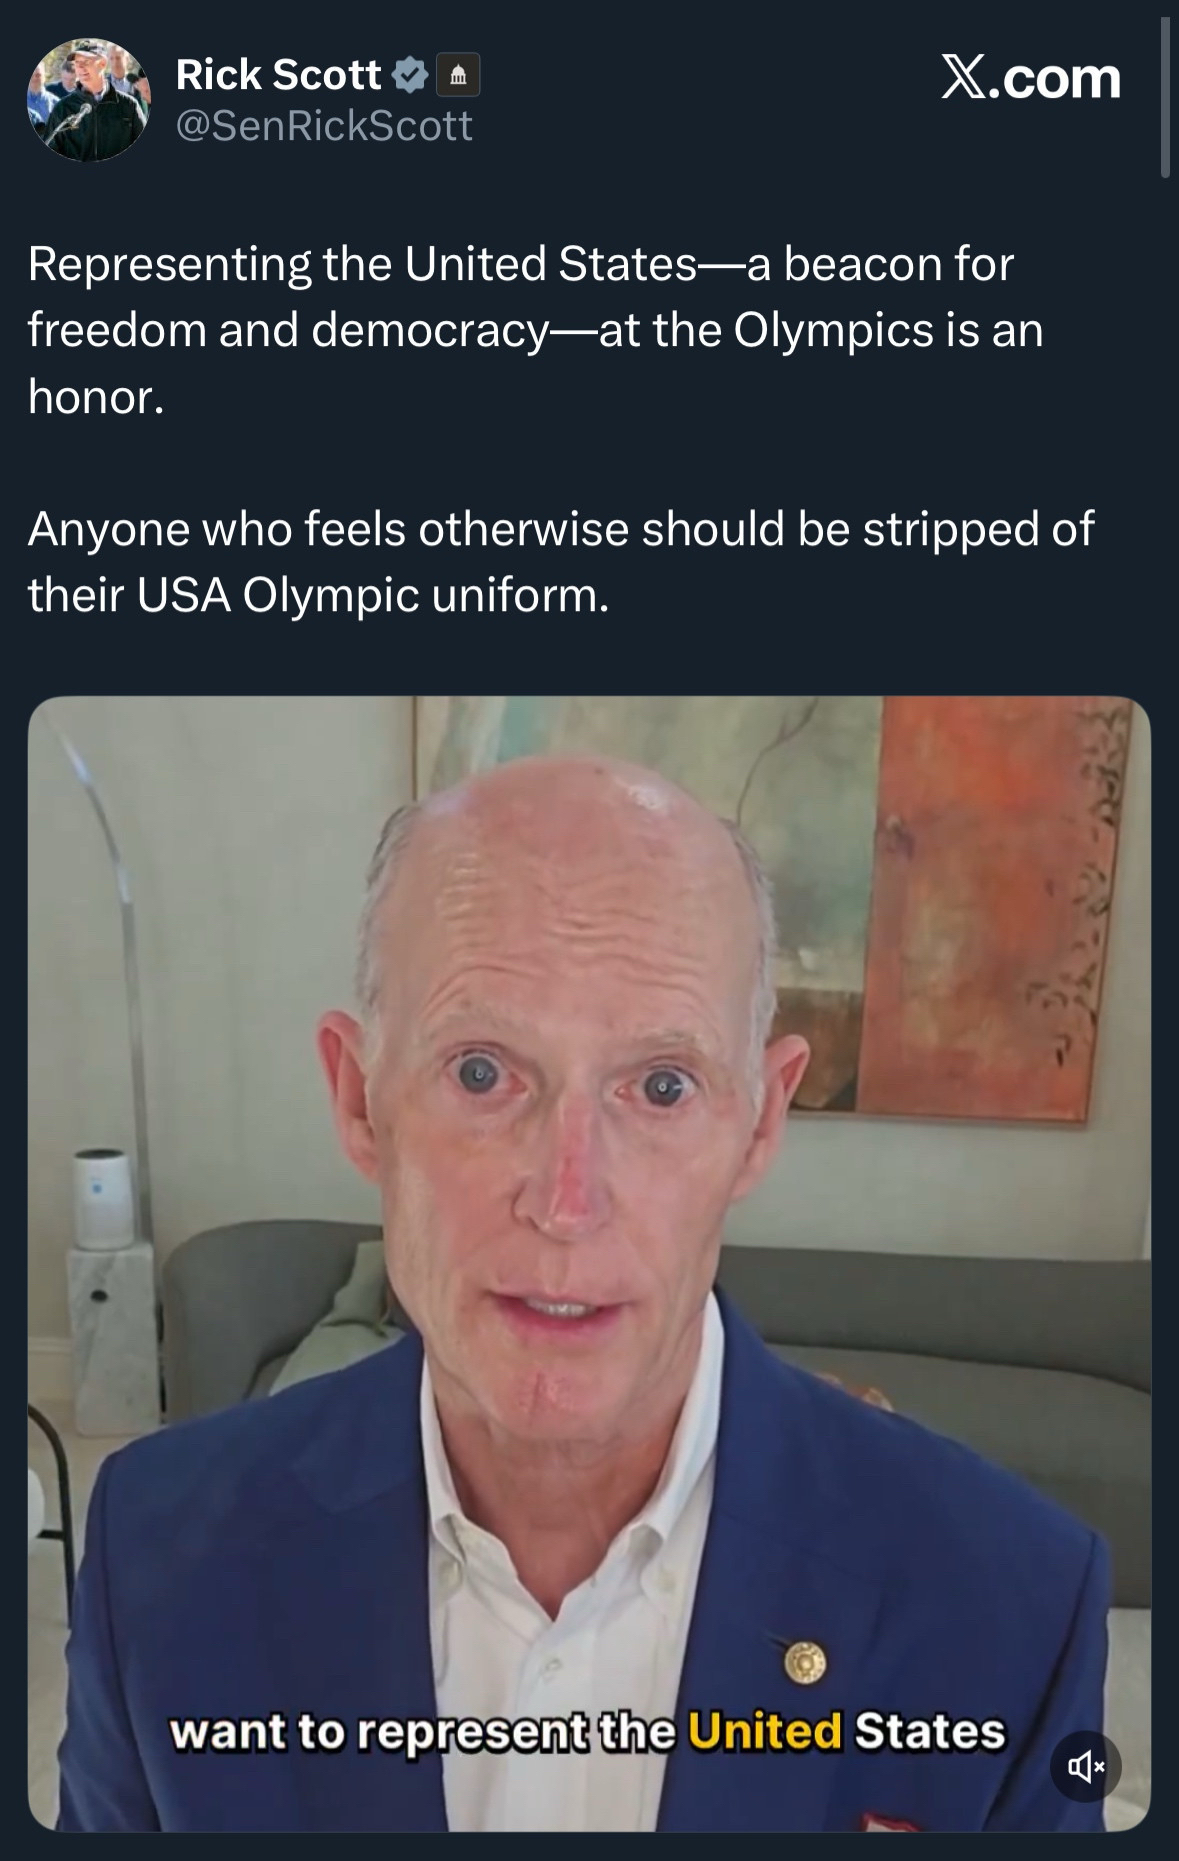
Task: Open the Rick Scott display name link
Action: (278, 75)
